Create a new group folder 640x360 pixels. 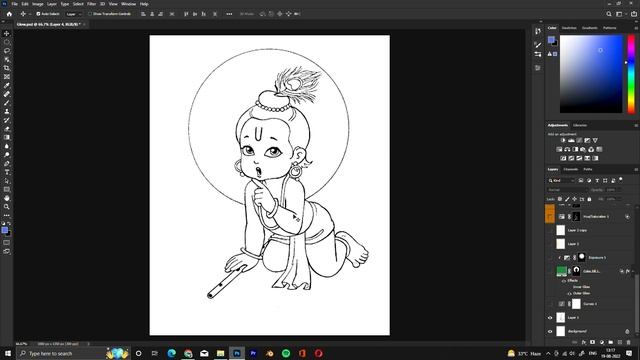611,342
